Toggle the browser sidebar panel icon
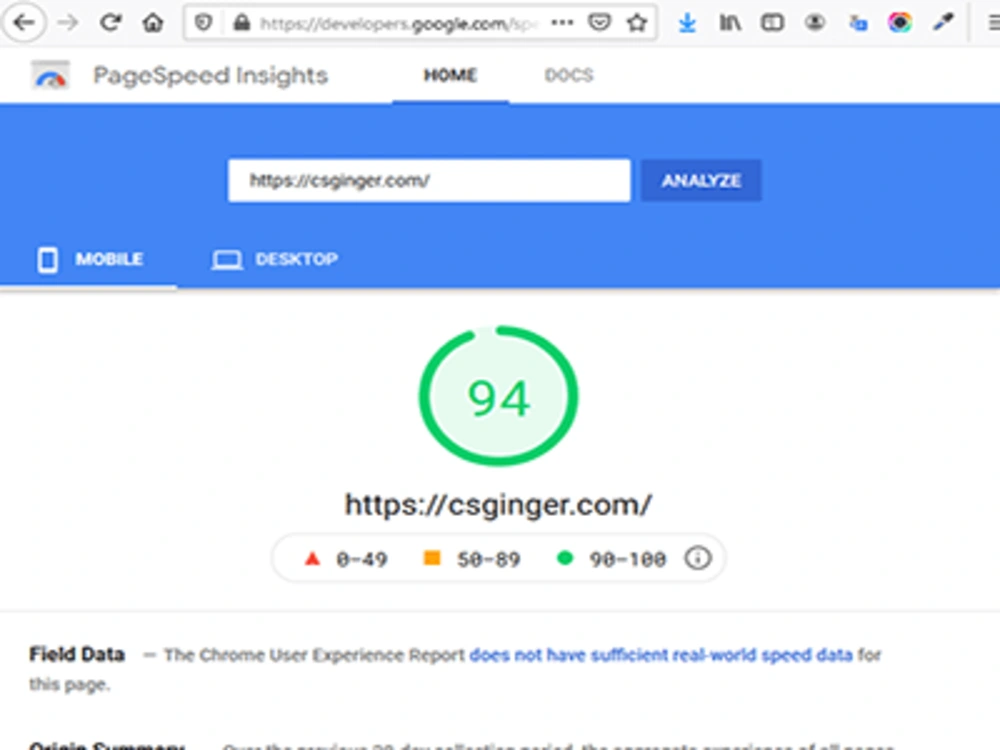 771,22
